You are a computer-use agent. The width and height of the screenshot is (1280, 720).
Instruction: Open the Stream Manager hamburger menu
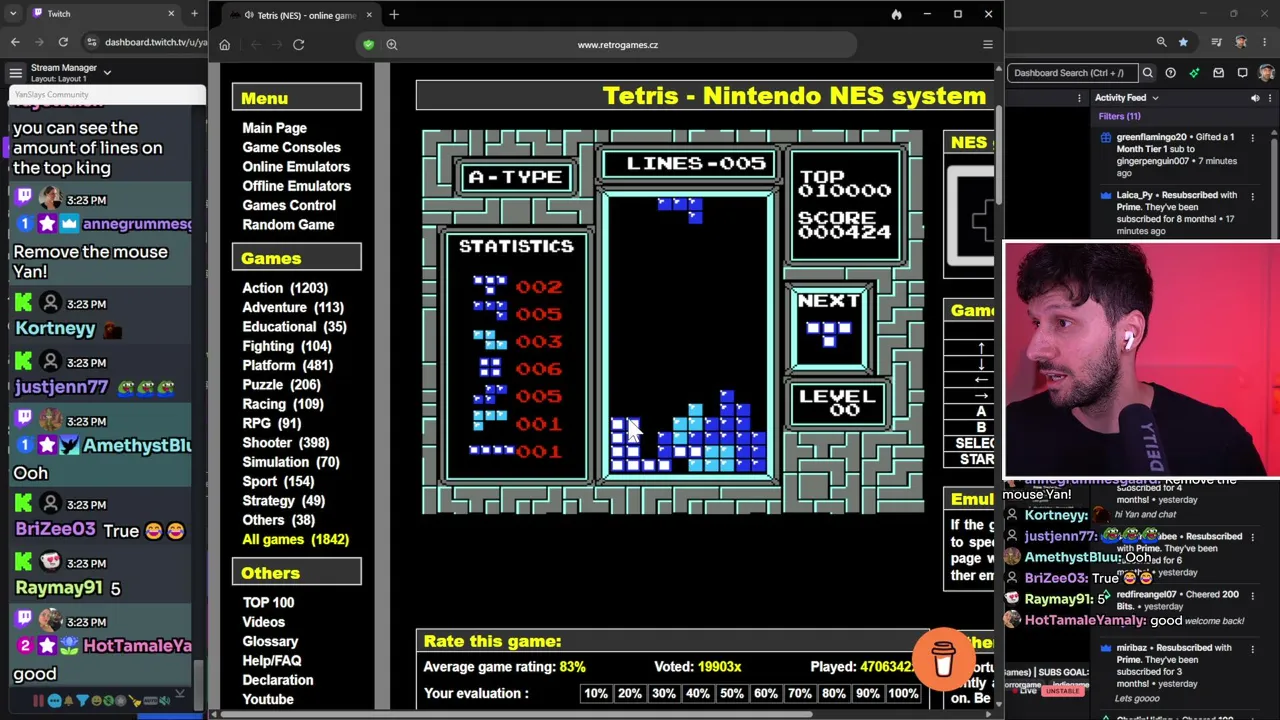15,72
